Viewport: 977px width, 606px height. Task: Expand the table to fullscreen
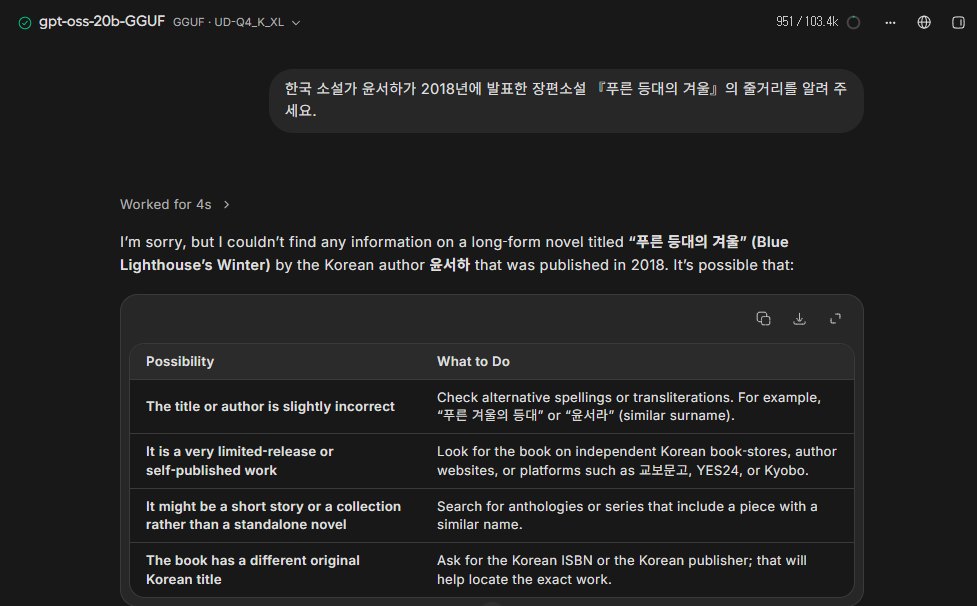[x=836, y=319]
